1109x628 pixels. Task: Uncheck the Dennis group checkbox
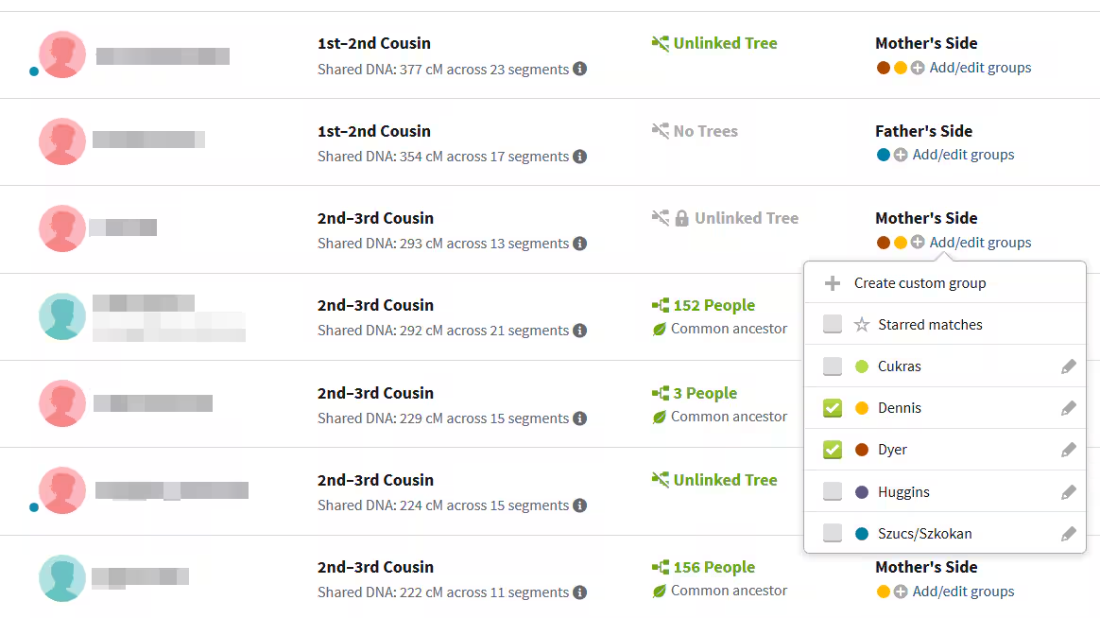click(832, 408)
